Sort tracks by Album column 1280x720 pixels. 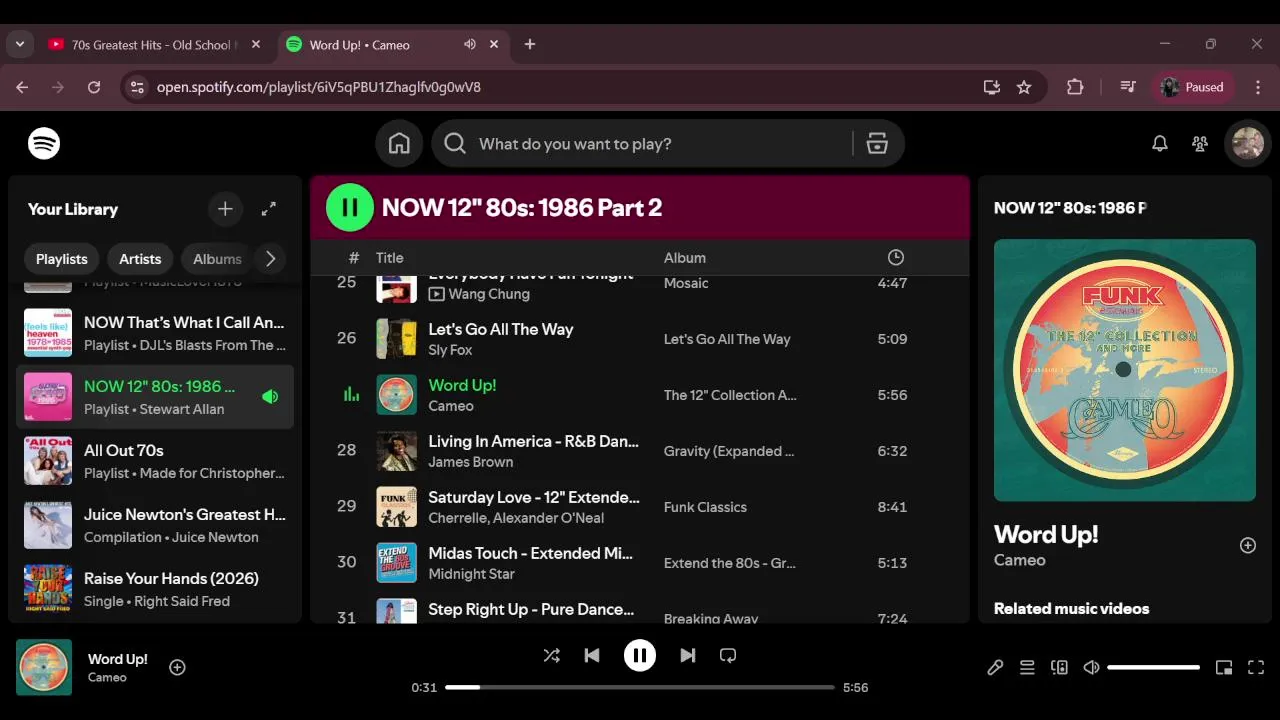[x=685, y=258]
